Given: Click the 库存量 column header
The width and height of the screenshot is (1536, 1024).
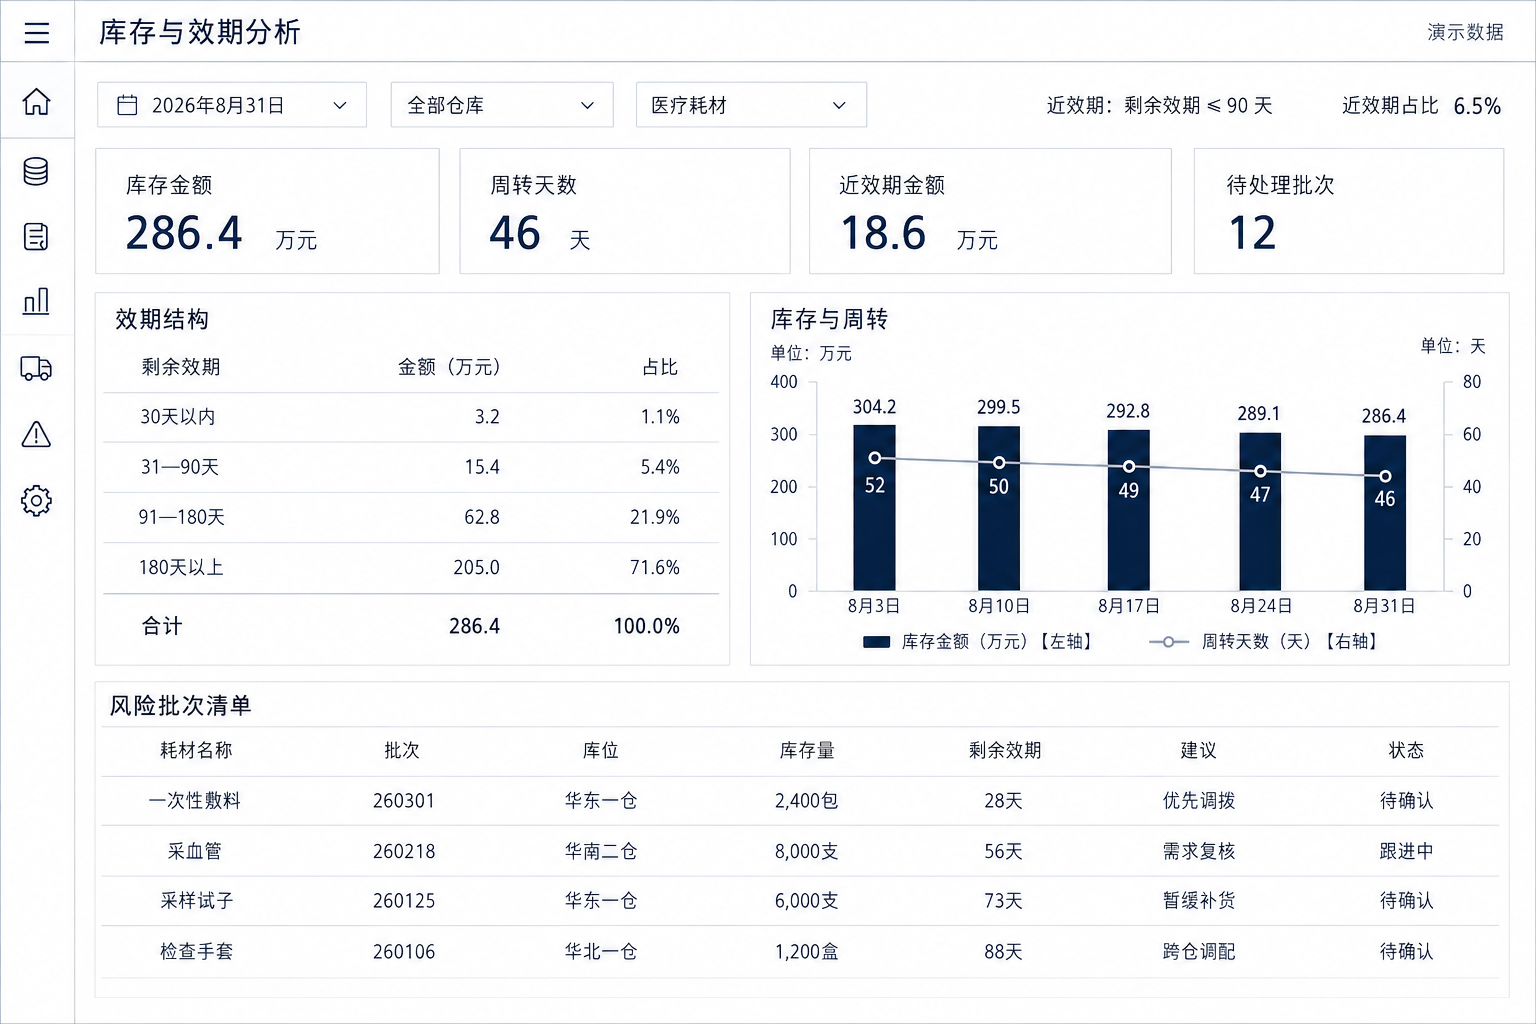Looking at the screenshot, I should click(807, 750).
